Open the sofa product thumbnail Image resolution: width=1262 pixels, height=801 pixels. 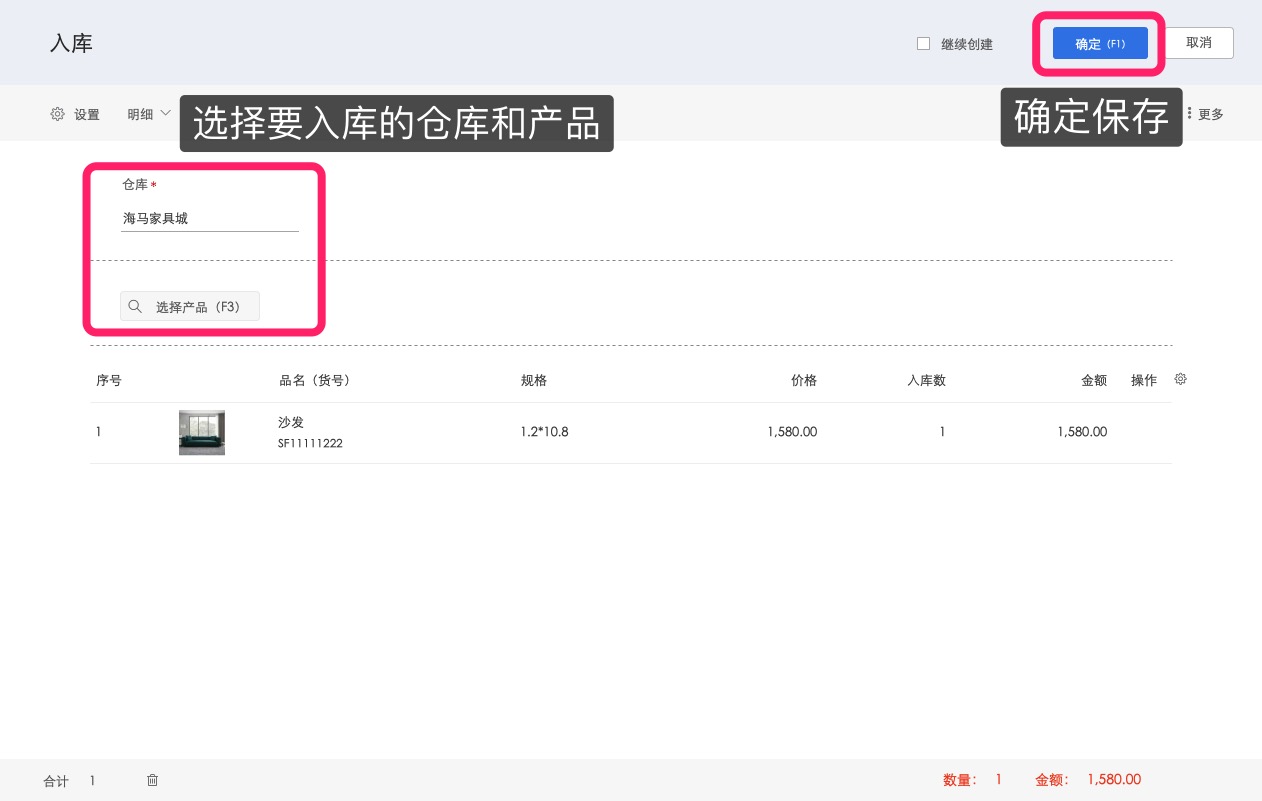click(x=202, y=432)
